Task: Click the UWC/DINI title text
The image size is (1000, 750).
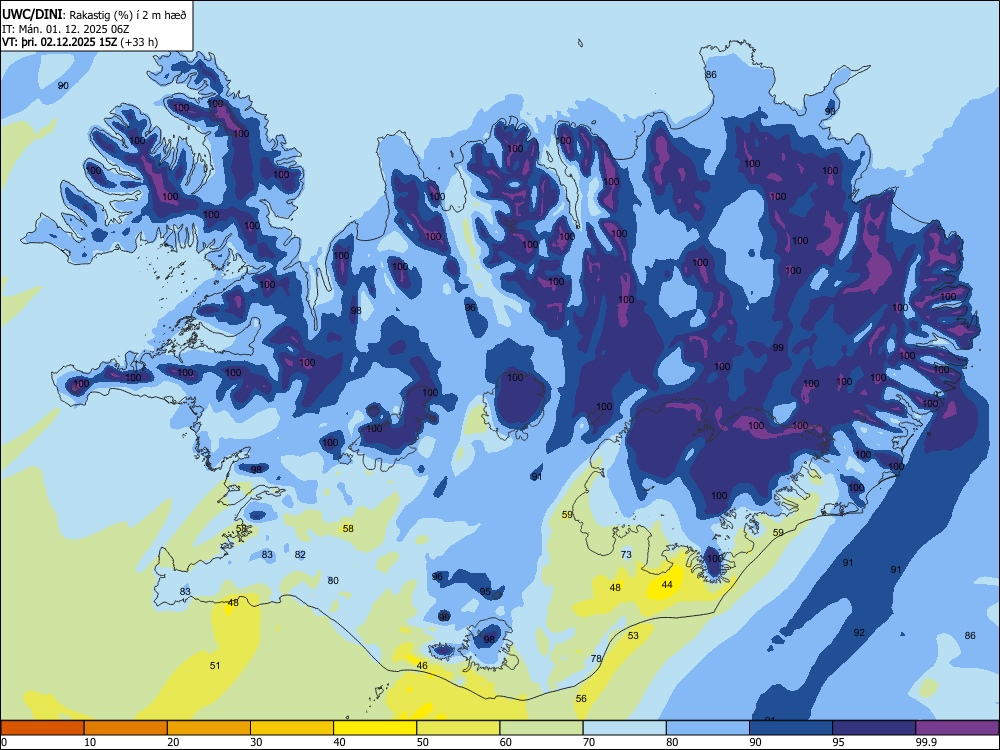Action: tap(32, 13)
